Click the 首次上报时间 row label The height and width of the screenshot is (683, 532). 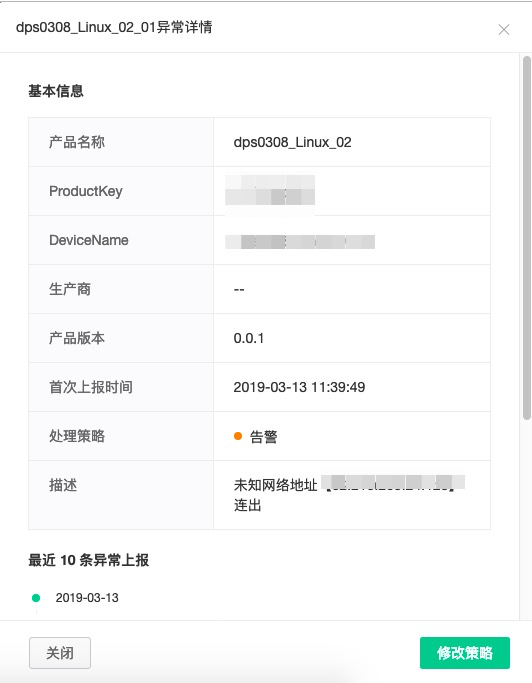coord(91,387)
